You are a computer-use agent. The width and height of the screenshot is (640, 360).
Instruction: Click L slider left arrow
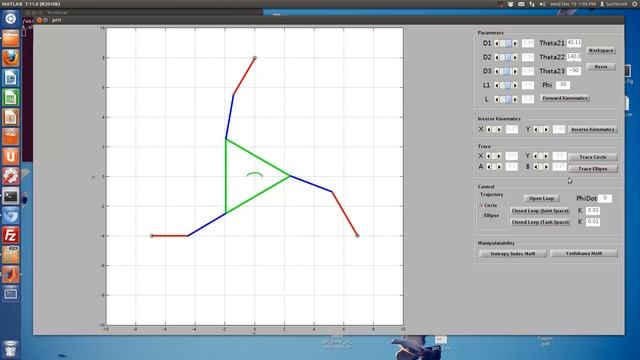497,99
